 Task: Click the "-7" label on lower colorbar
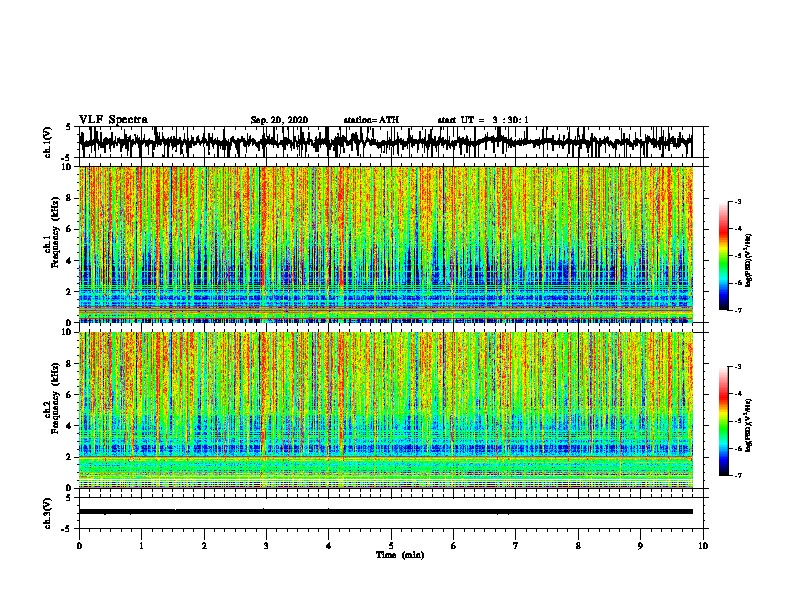[737, 475]
